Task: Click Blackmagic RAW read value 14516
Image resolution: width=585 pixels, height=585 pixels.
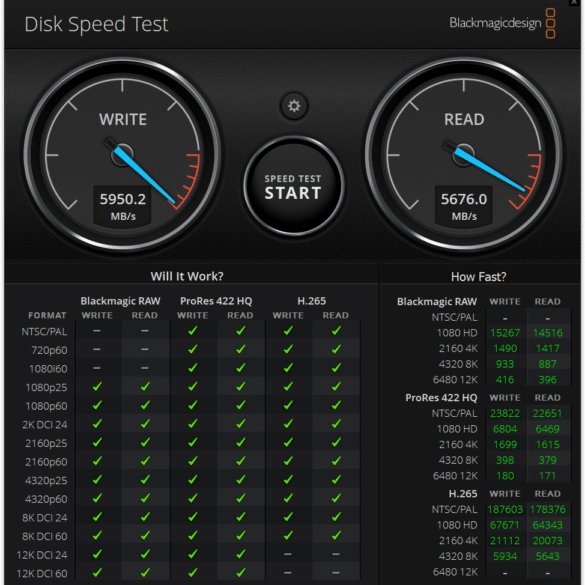Action: [x=547, y=332]
